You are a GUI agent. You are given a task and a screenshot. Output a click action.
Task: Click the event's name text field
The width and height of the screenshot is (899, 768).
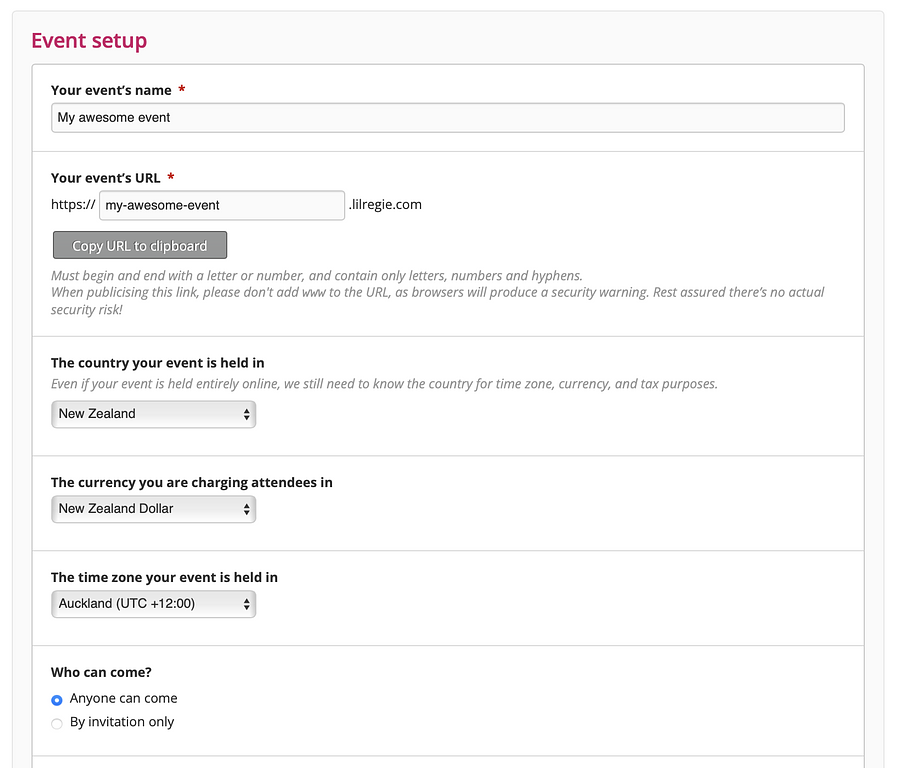[x=447, y=118]
